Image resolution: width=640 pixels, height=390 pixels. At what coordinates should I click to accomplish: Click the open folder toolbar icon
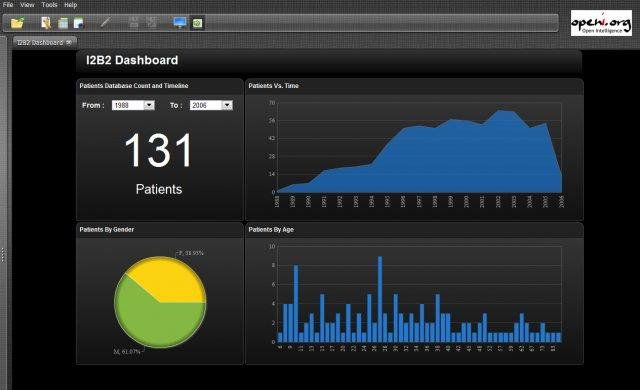18,23
